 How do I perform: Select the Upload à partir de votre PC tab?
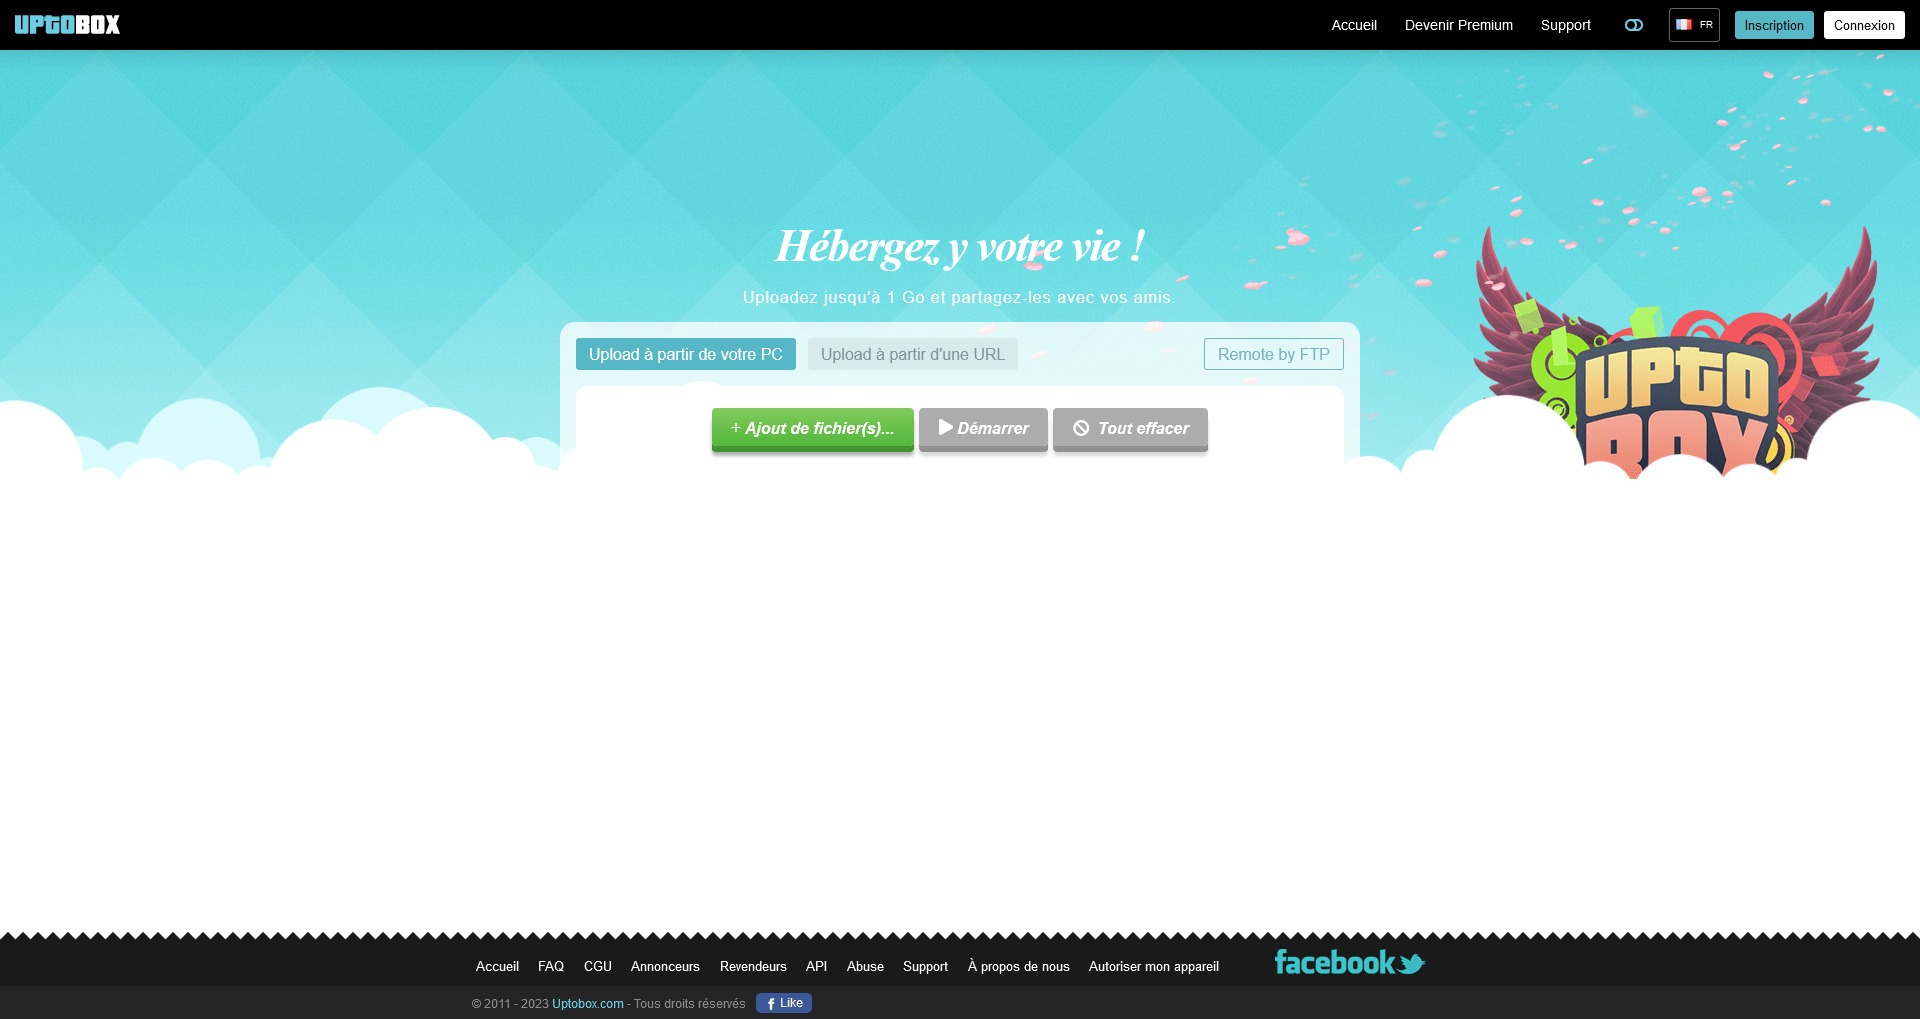coord(686,354)
